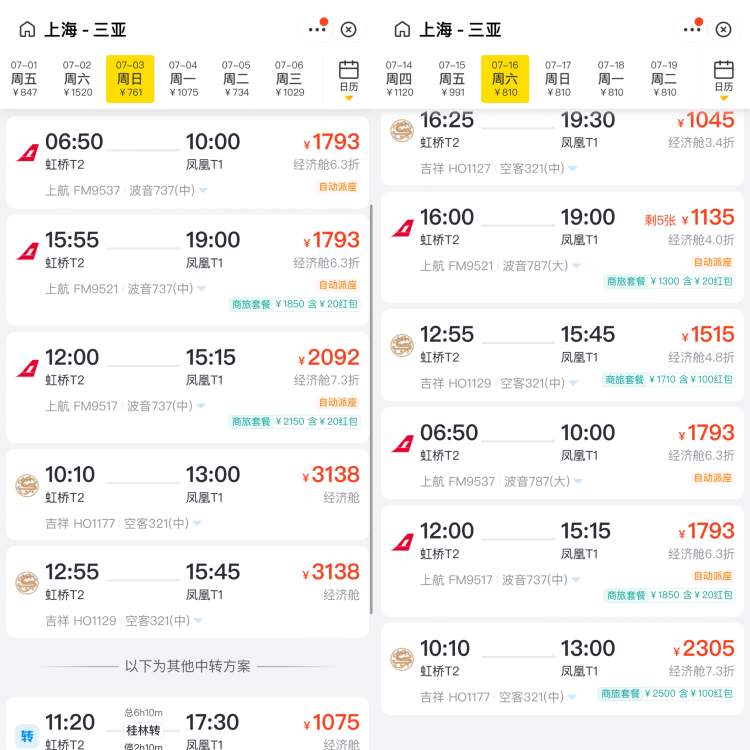Select the 10:10 flight priced ¥2305

click(562, 669)
